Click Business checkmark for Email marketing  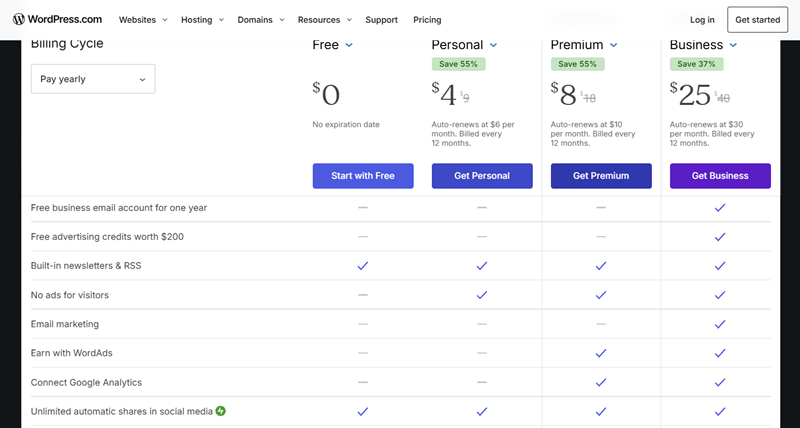point(720,324)
